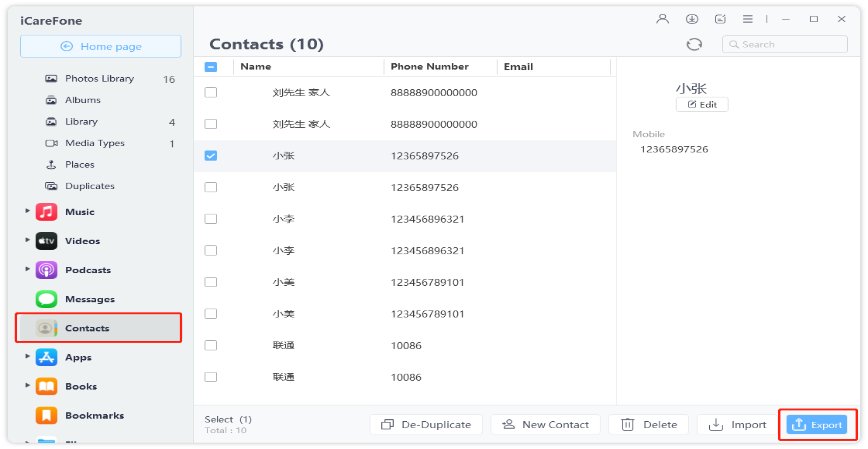868x449 pixels.
Task: Toggle the select-all contacts checkbox
Action: 211,67
